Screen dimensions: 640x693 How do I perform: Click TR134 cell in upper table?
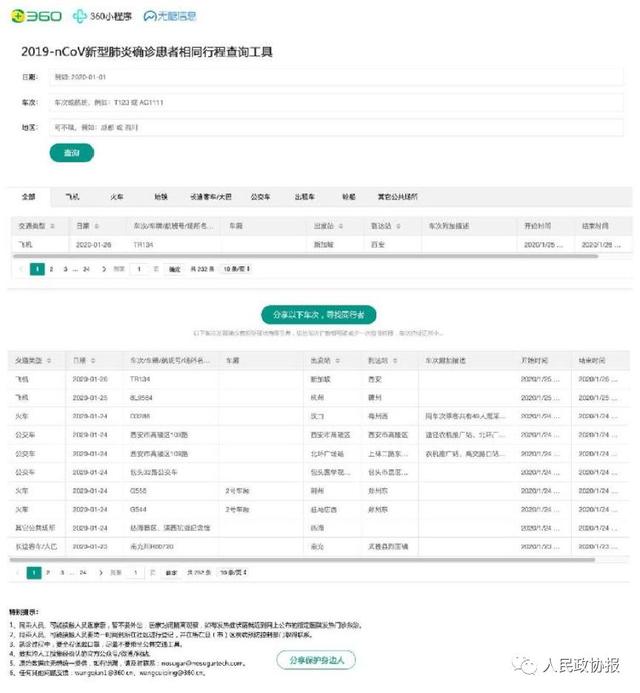(x=143, y=244)
